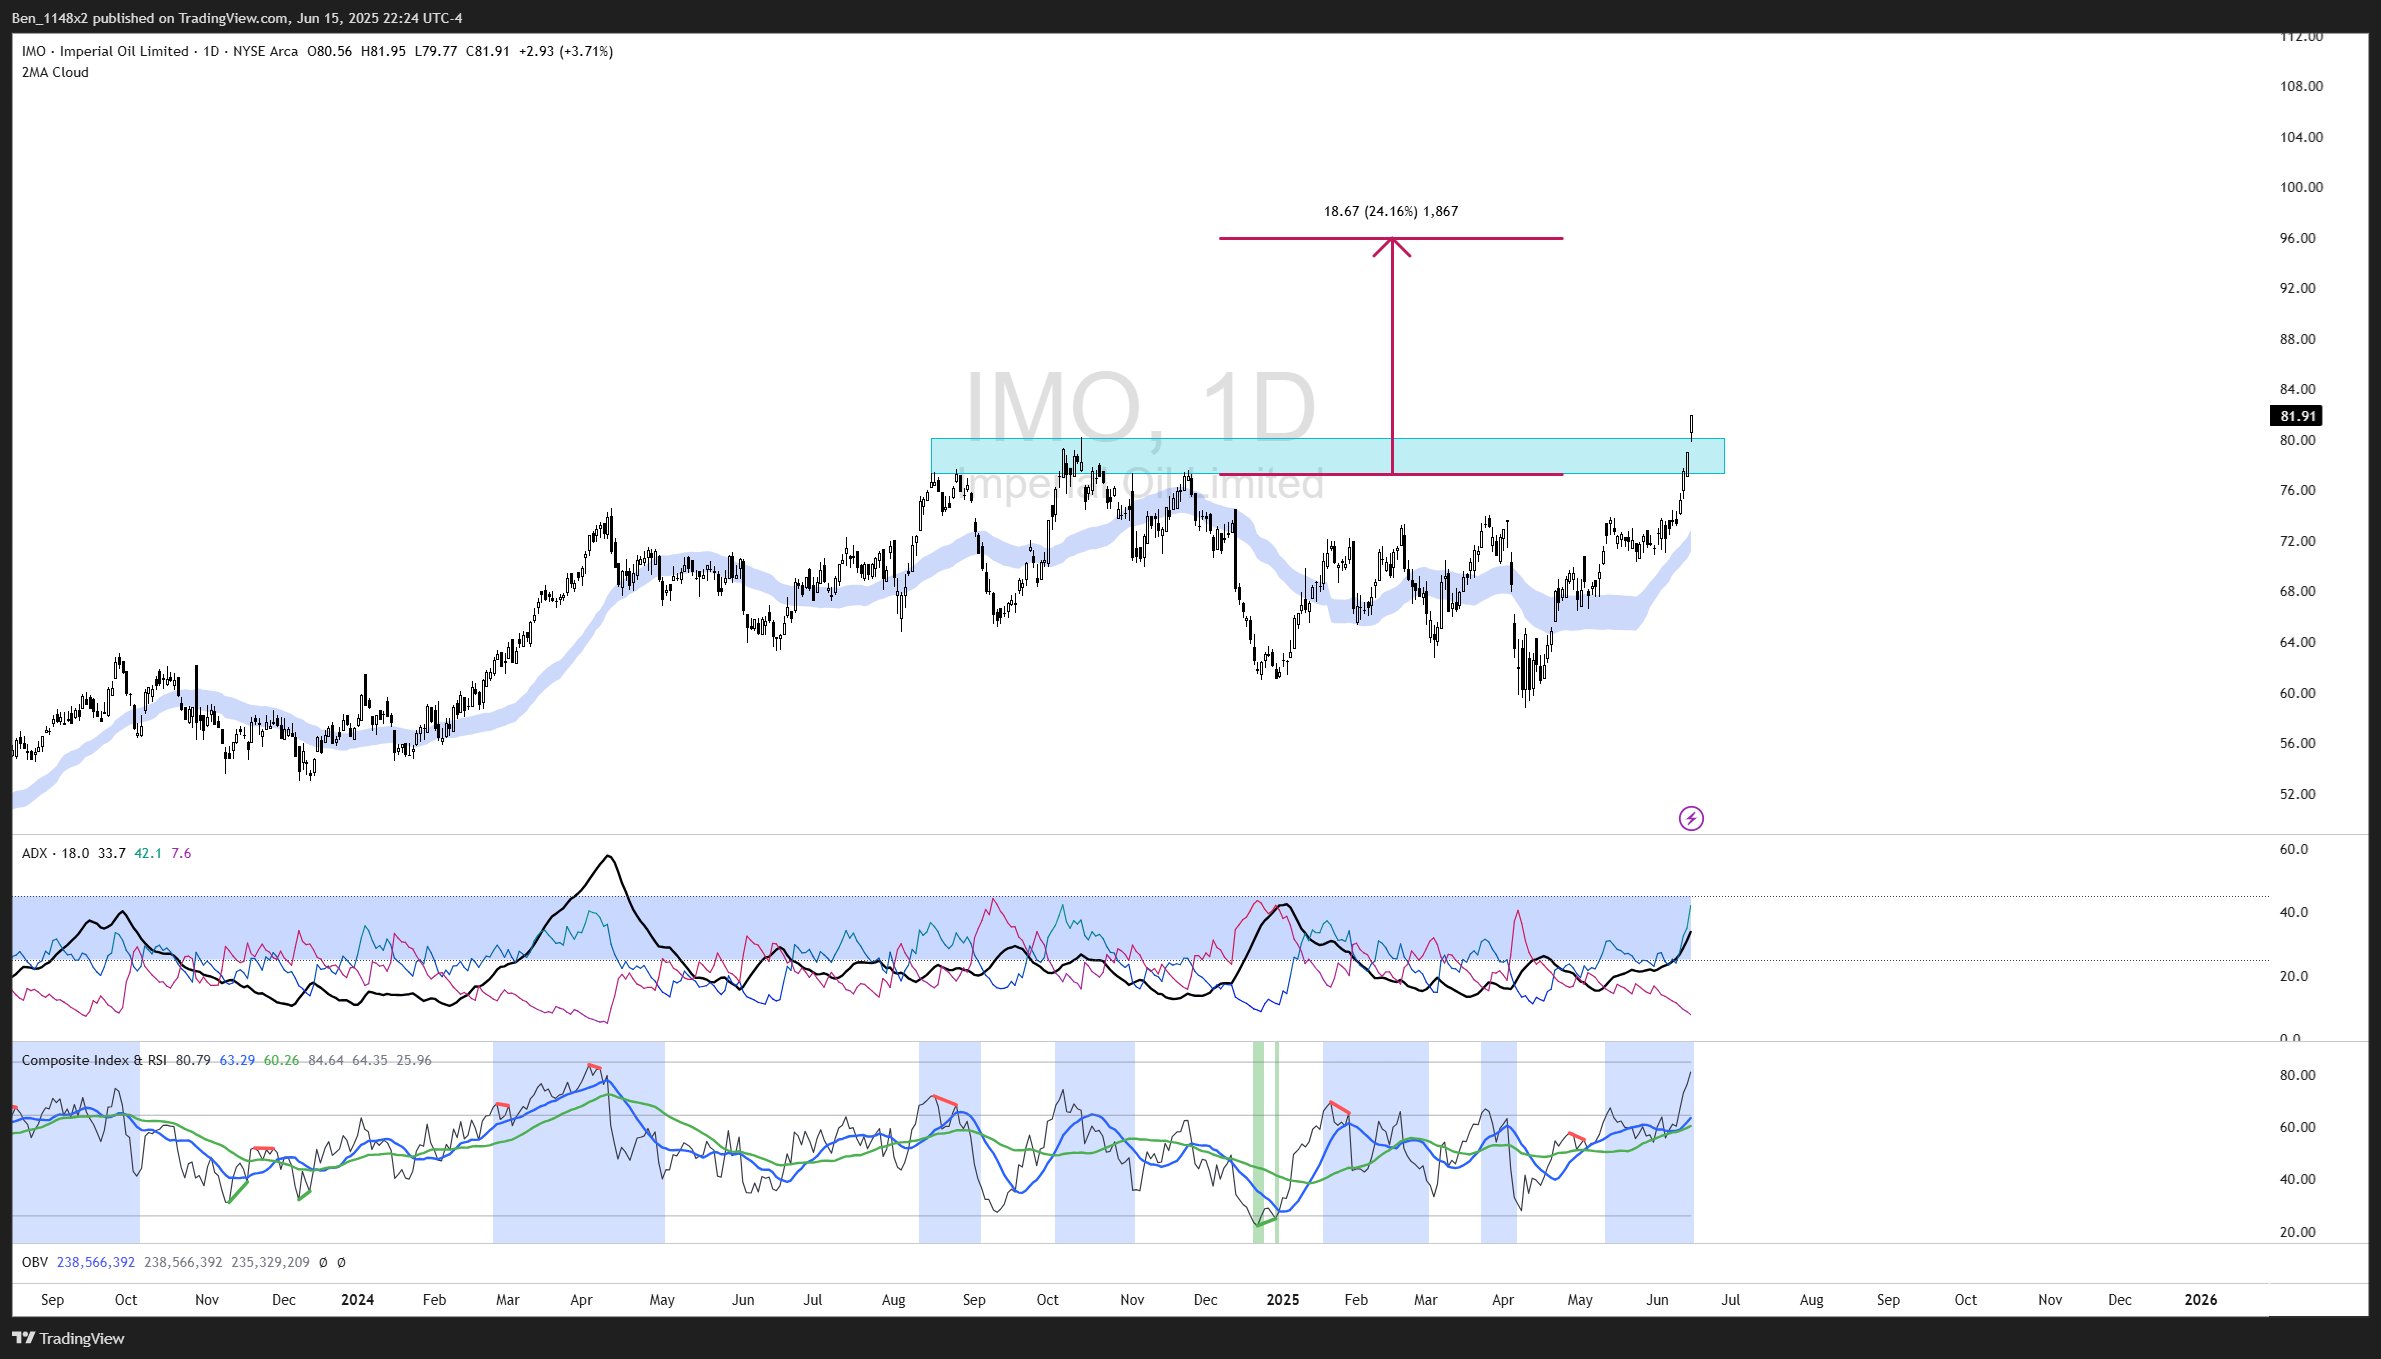Click the 2025 label on the time axis
This screenshot has width=2381, height=1359.
pos(1282,1300)
